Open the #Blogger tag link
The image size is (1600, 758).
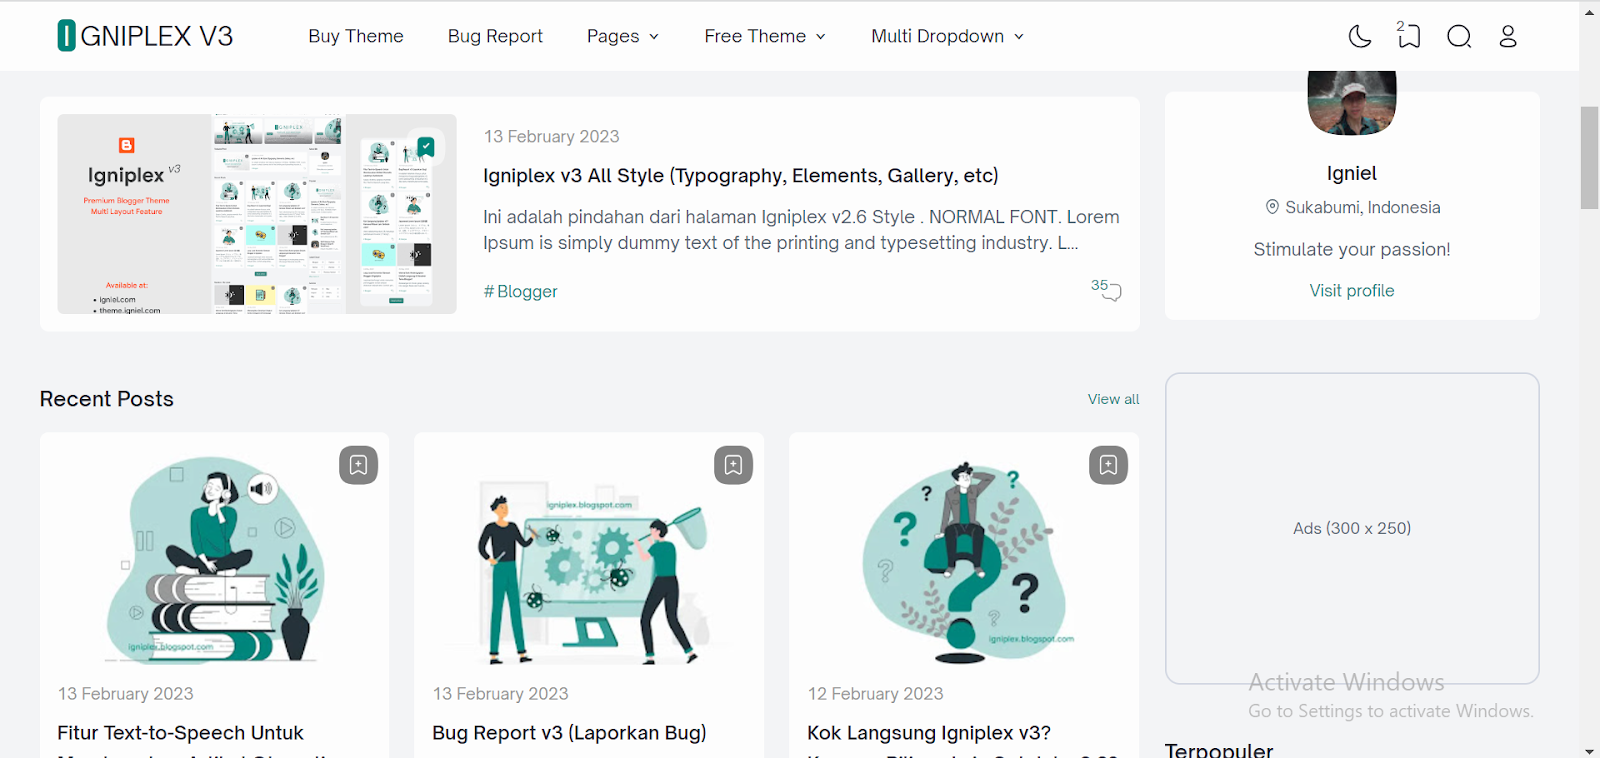pyautogui.click(x=521, y=292)
